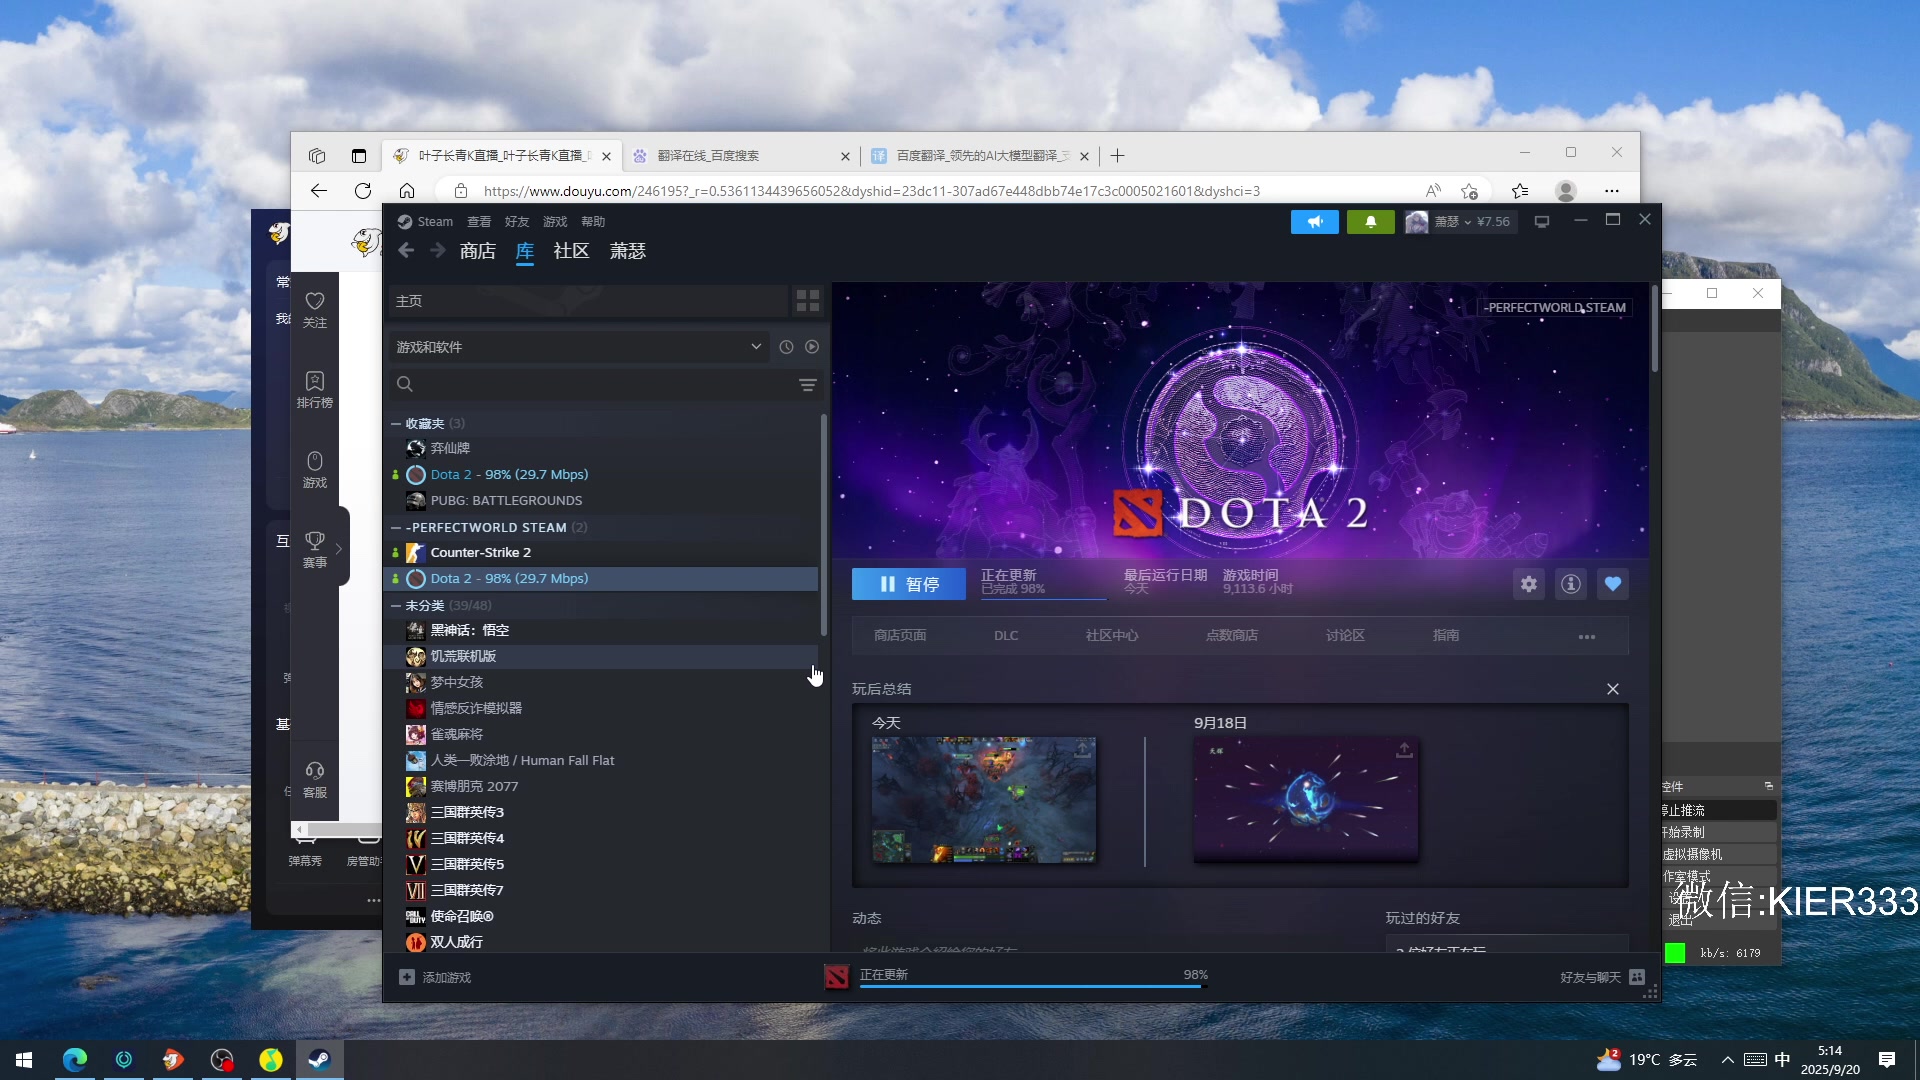Collapse the 未分类 category
Viewport: 1920px width, 1080px height.
[x=396, y=605]
